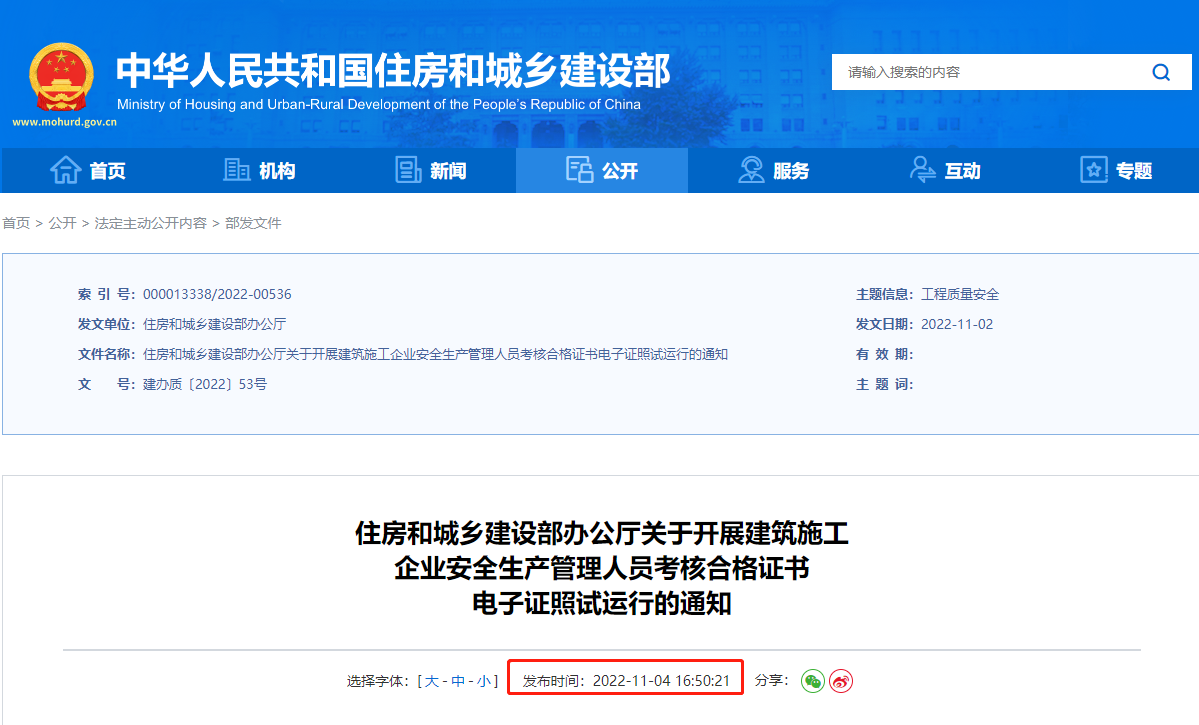Click the 新闻 news icon
The height and width of the screenshot is (725, 1199).
click(408, 170)
